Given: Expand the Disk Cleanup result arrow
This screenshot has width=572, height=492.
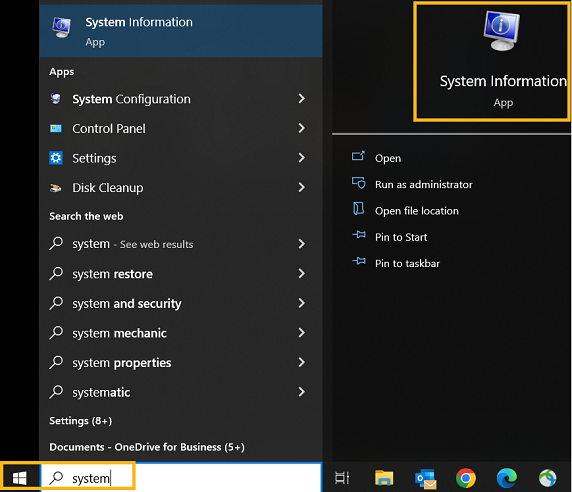Looking at the screenshot, I should point(301,188).
